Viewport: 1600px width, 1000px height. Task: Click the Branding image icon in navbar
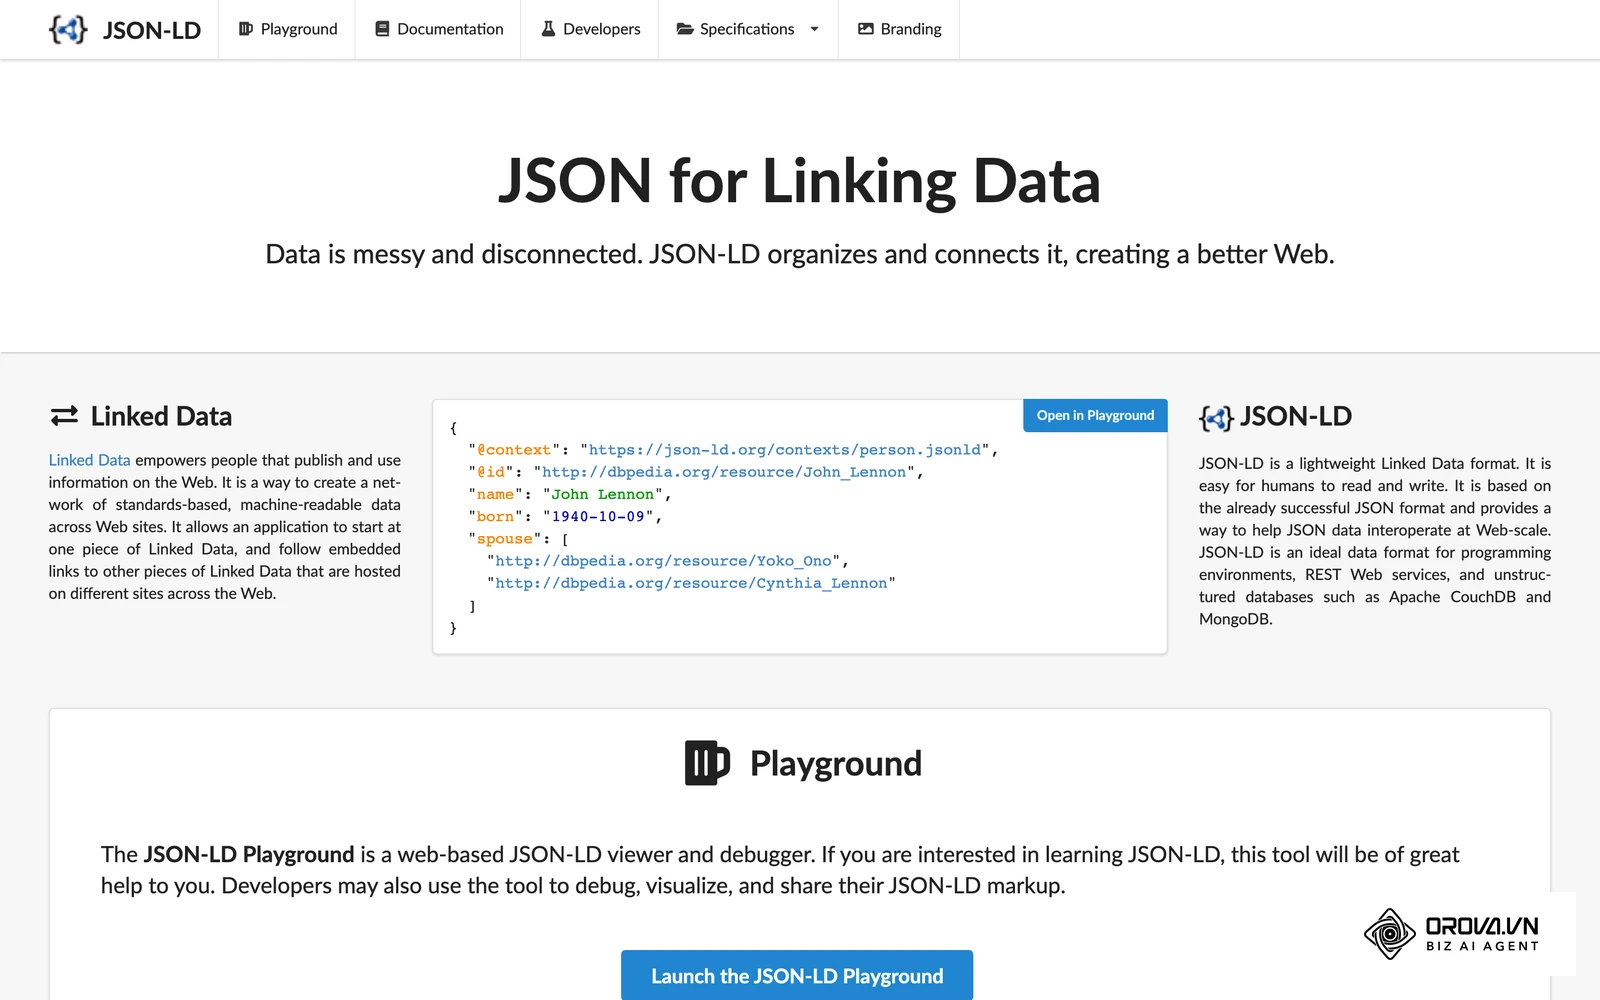[866, 29]
